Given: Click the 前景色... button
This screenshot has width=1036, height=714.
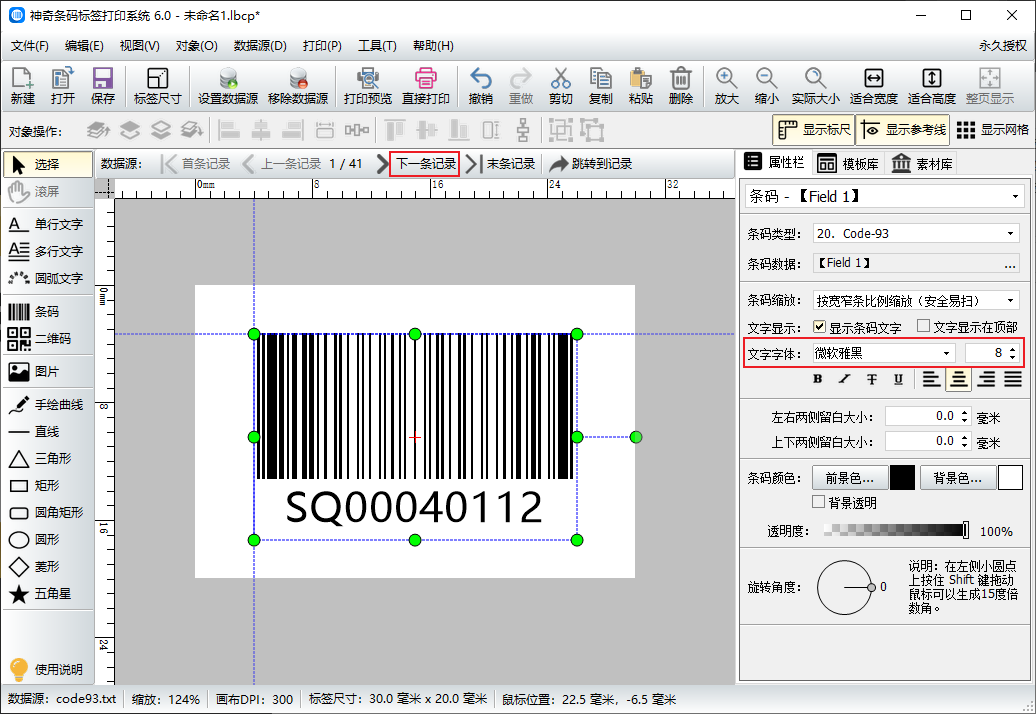Looking at the screenshot, I should point(849,478).
